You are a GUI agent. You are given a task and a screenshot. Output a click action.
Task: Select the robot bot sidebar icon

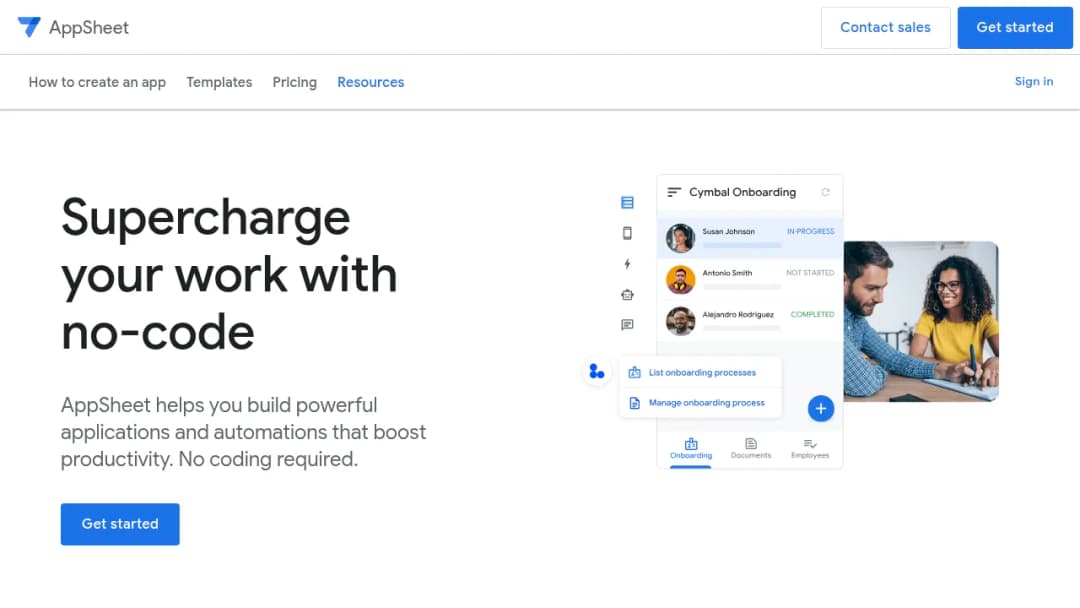pyautogui.click(x=627, y=295)
